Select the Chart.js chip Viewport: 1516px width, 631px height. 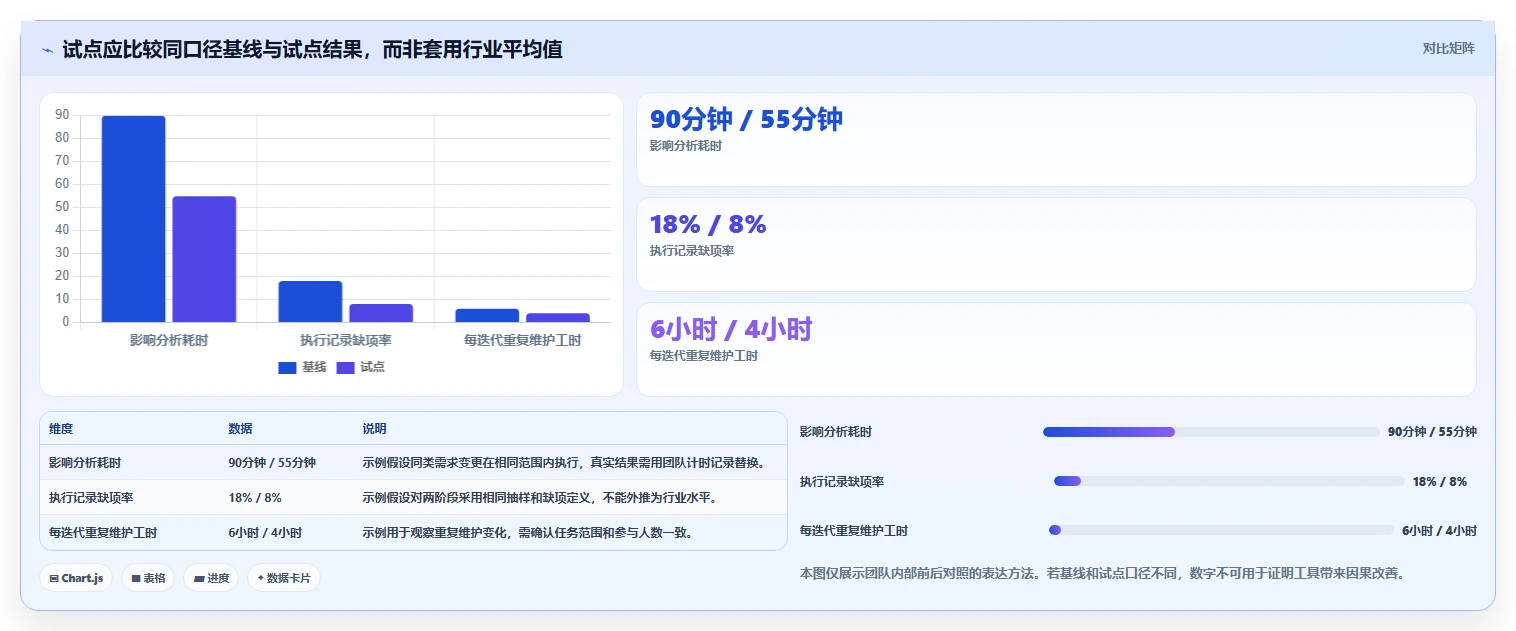[76, 578]
